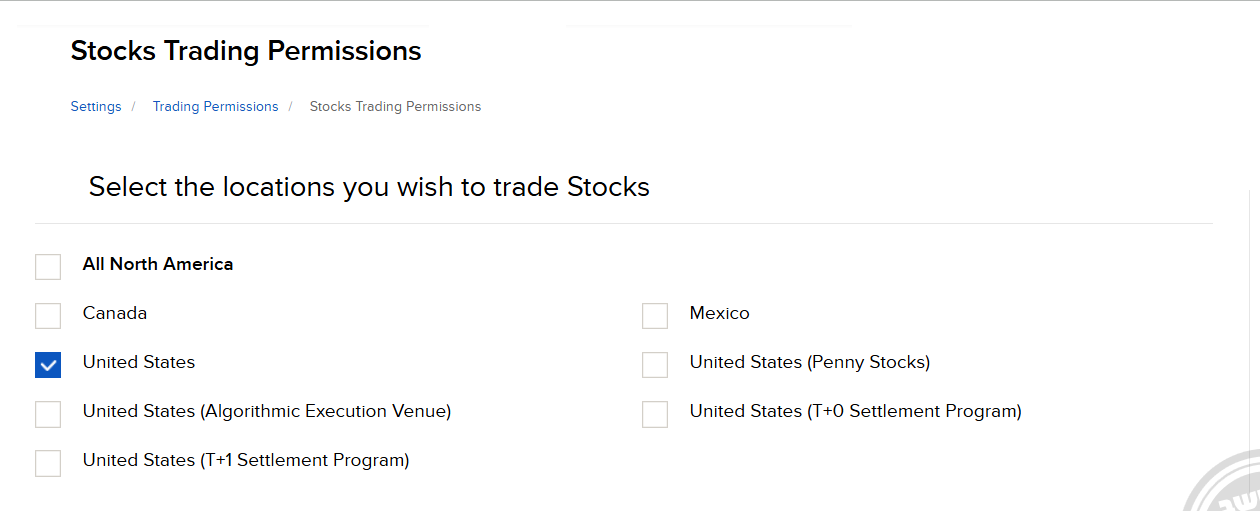This screenshot has height=511, width=1260.
Task: Click the United States (Algorithmic Execution Venue) label
Action: 267,411
